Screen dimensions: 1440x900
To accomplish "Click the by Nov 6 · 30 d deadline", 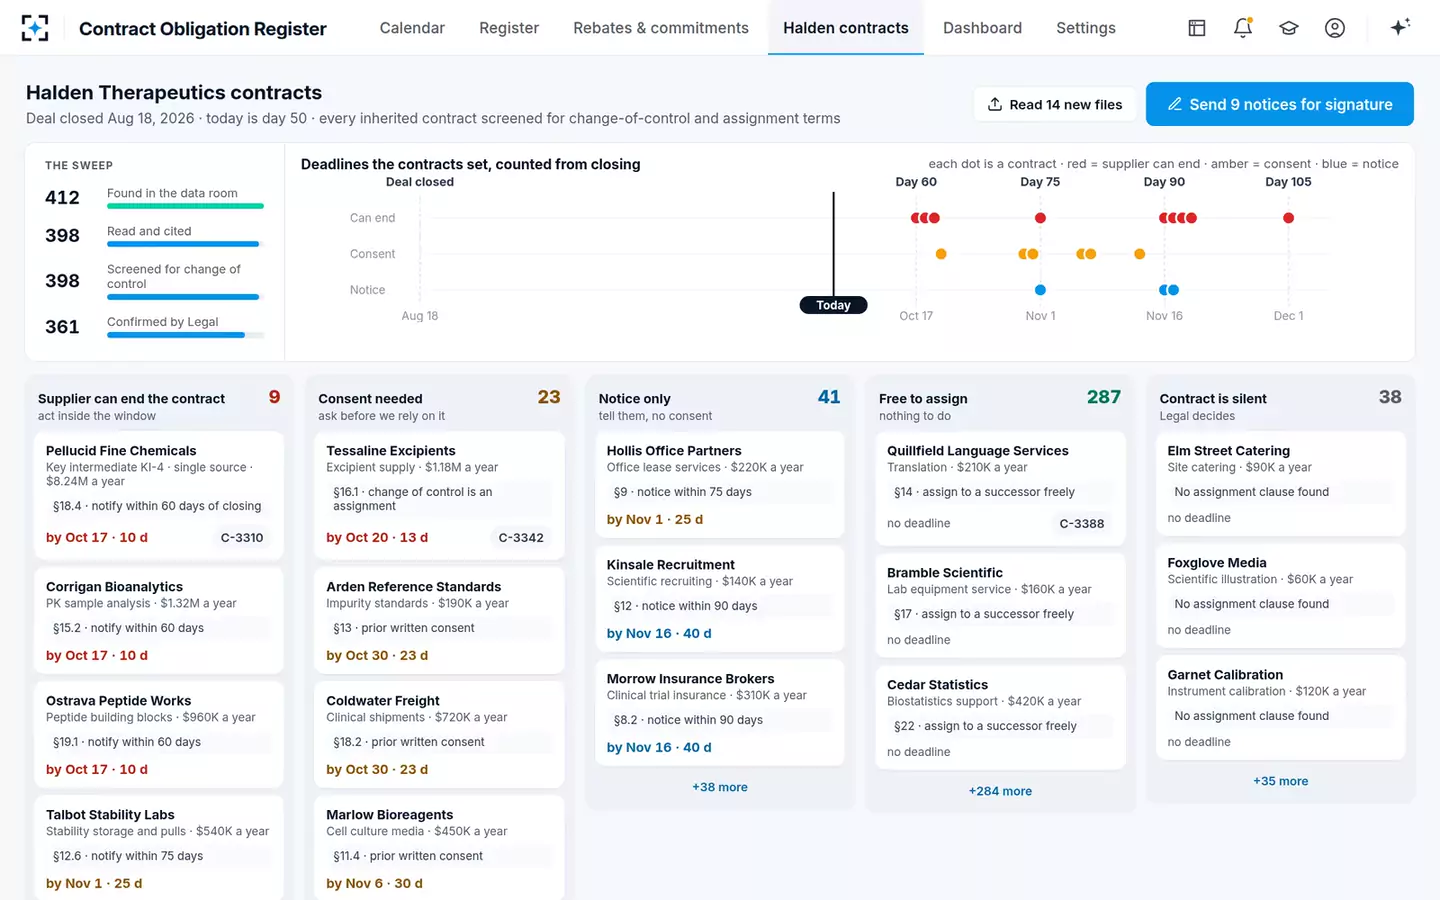I will point(374,883).
